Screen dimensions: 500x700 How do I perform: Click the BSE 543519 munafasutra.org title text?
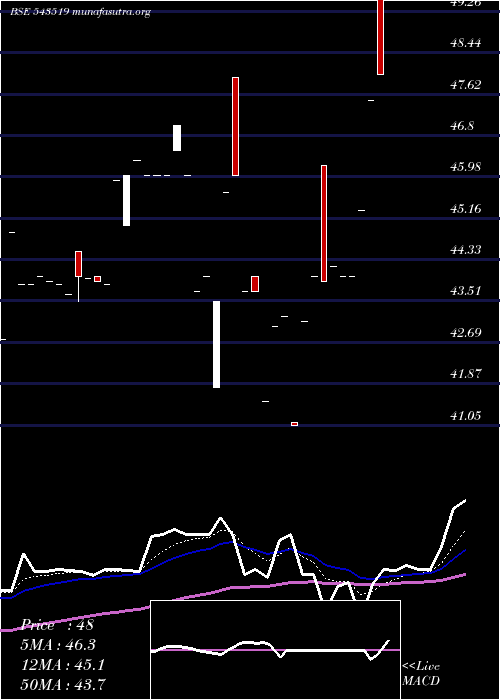[80, 12]
